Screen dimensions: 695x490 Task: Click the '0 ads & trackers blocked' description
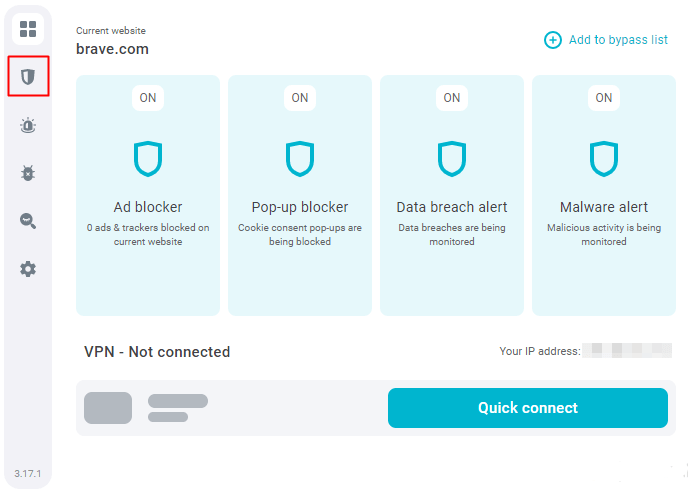coord(148,235)
